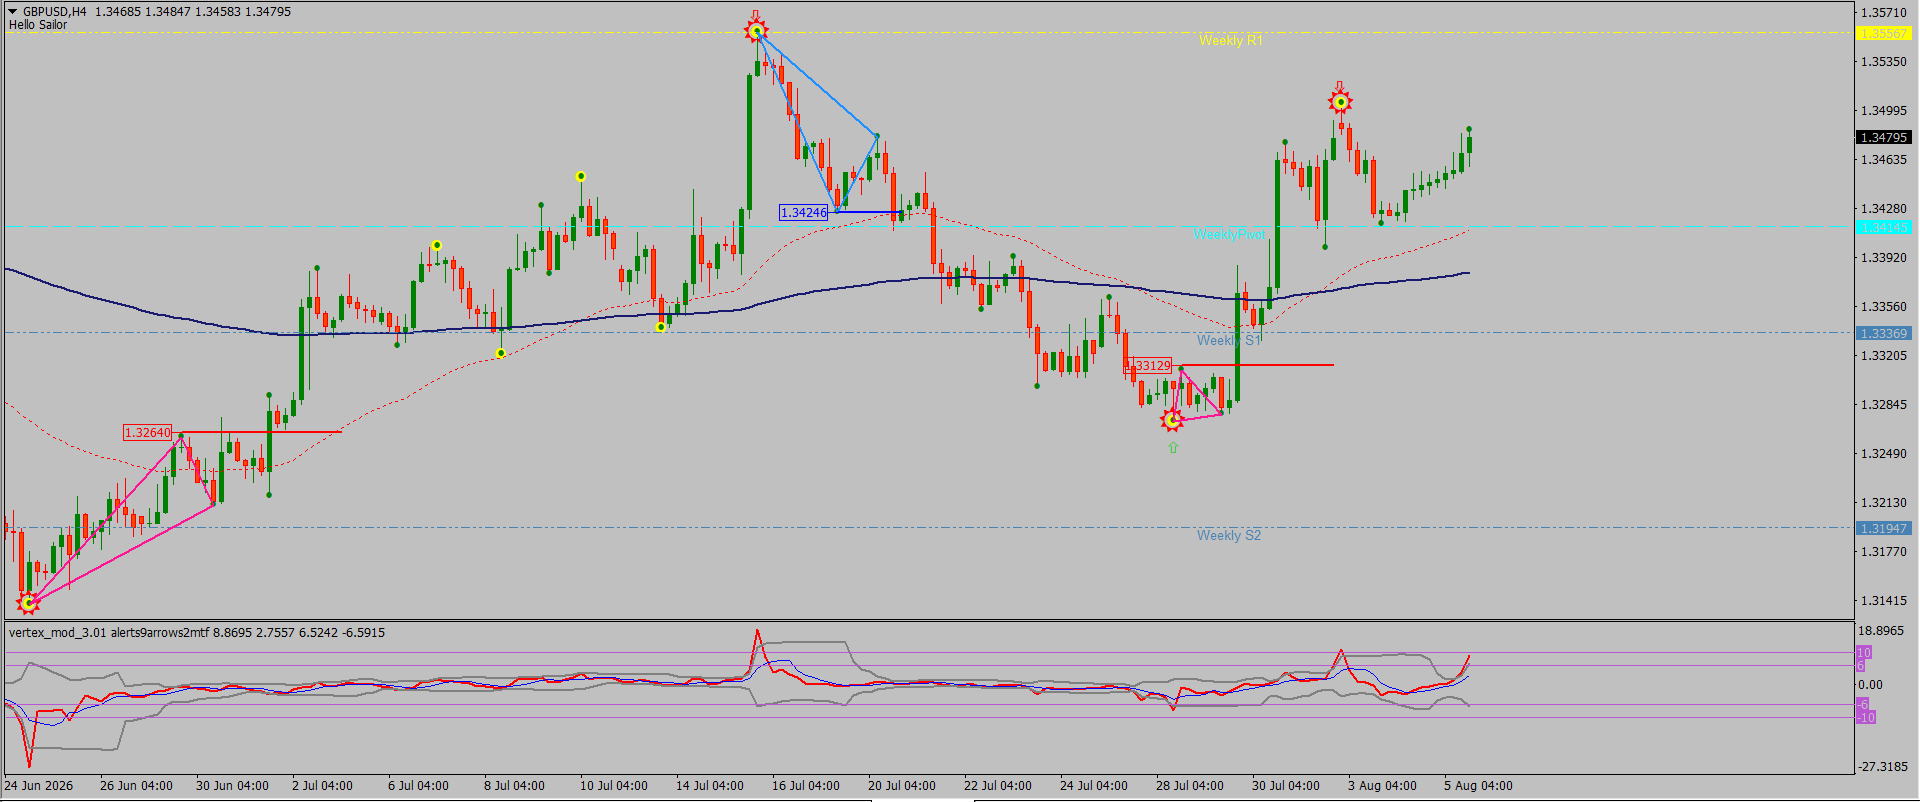Image resolution: width=1920 pixels, height=802 pixels.
Task: Select the 'Hello Sailor' chart label
Action: click(38, 25)
